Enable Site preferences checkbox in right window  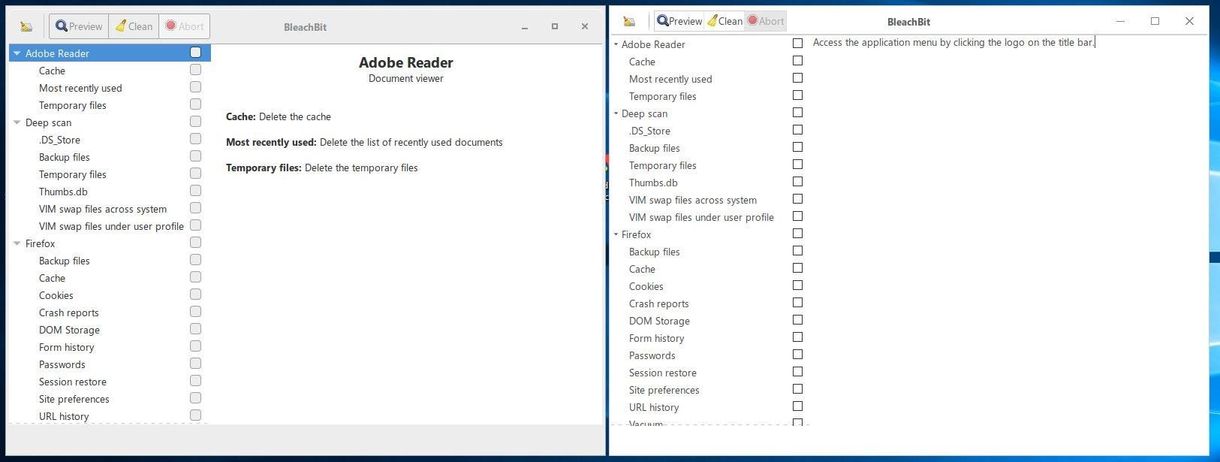[797, 389]
